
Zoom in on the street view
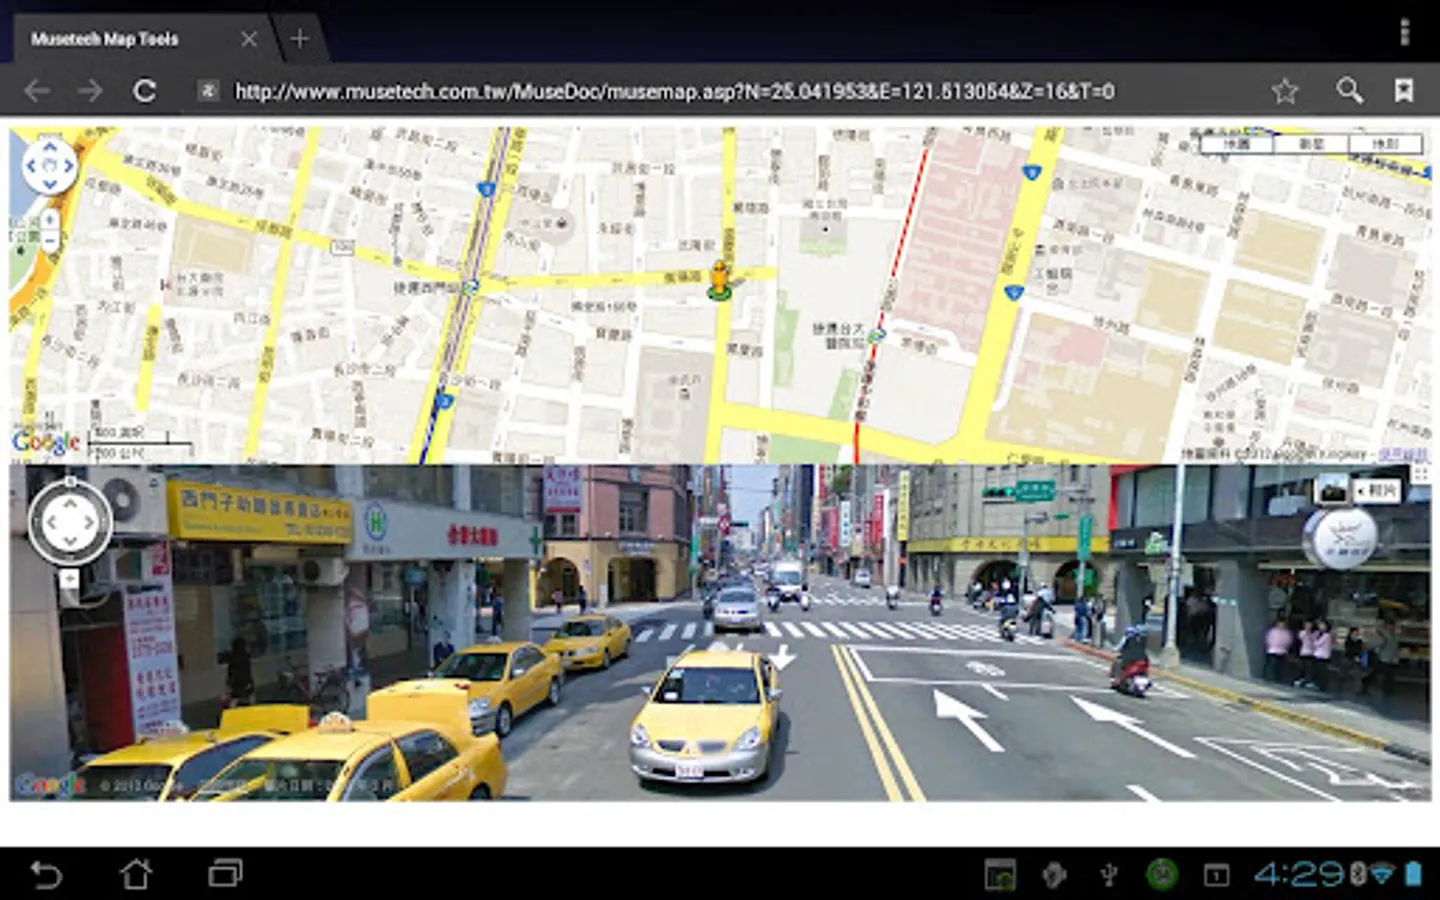69,578
